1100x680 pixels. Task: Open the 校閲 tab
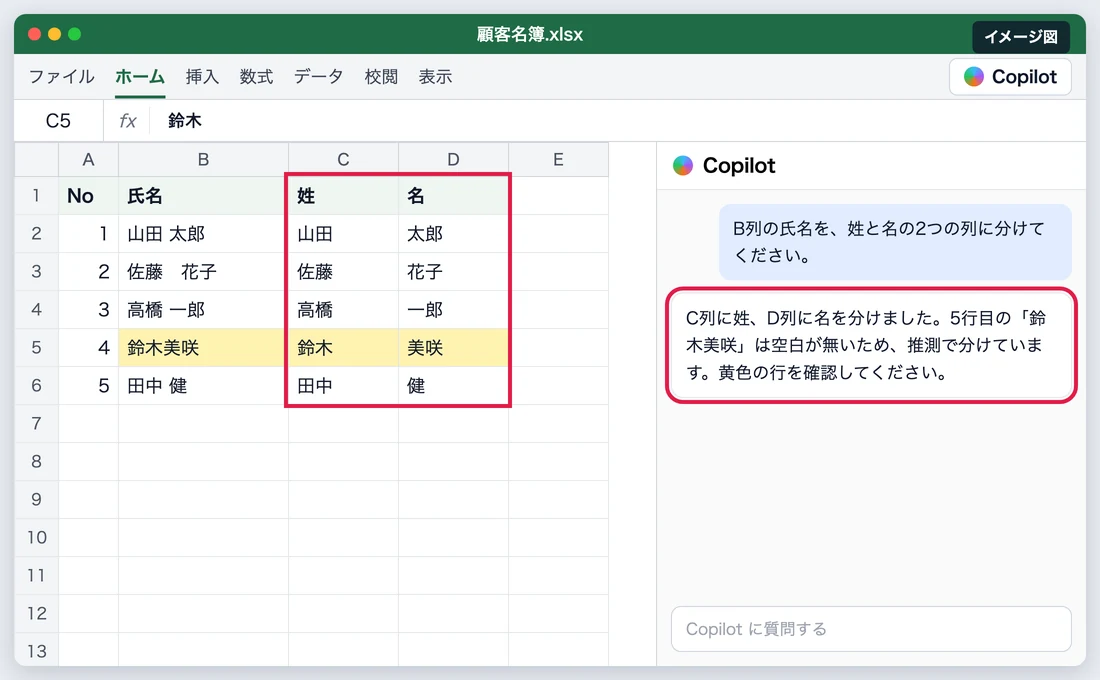pyautogui.click(x=381, y=76)
